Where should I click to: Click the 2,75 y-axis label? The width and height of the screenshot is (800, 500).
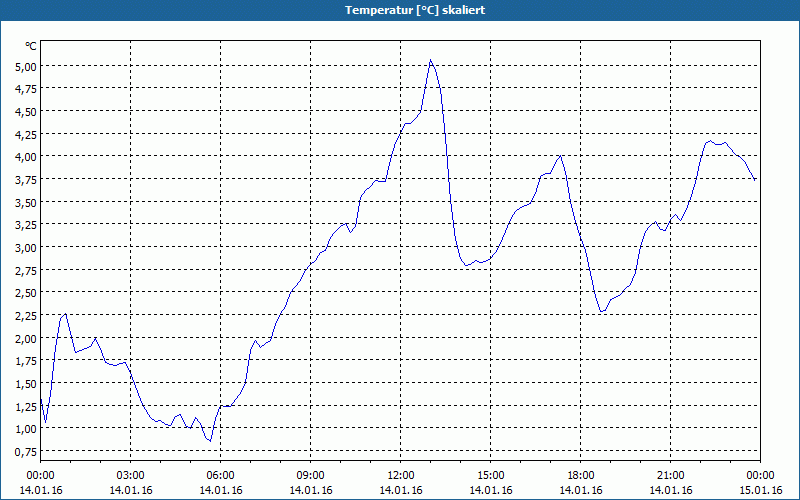(25, 270)
